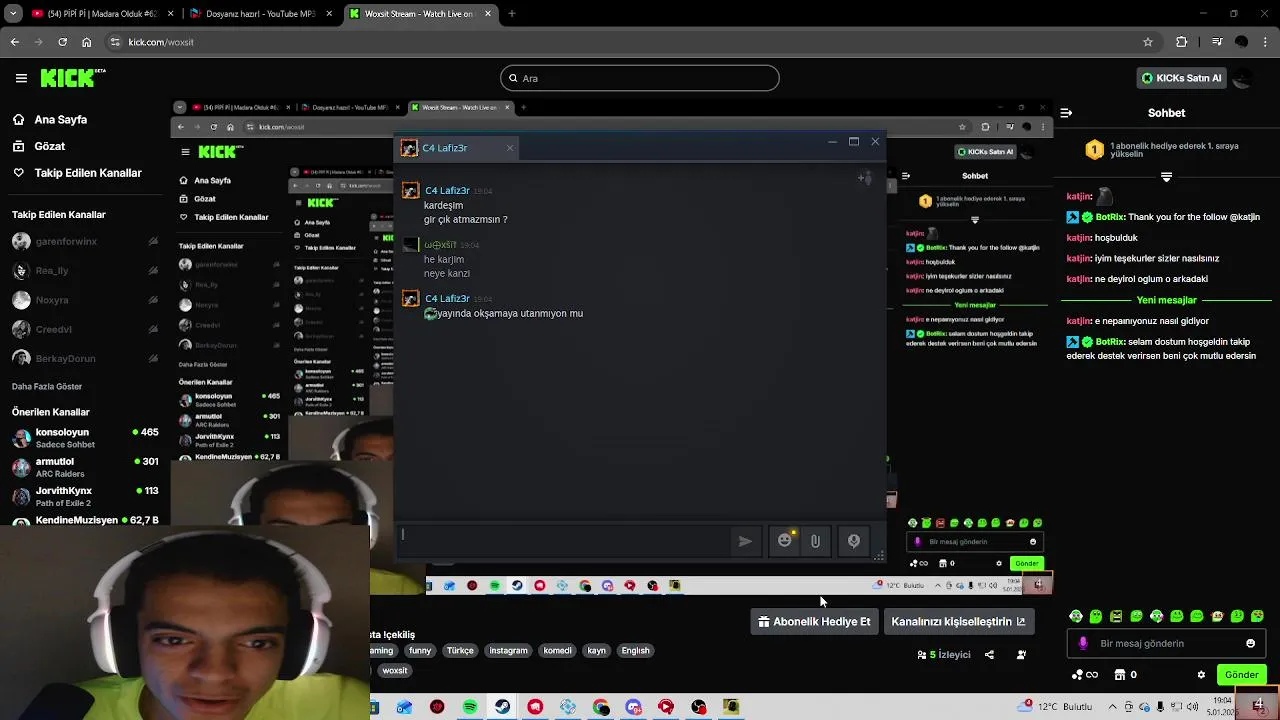Start voice chat in Steam window
The height and width of the screenshot is (720, 1280).
tap(854, 541)
